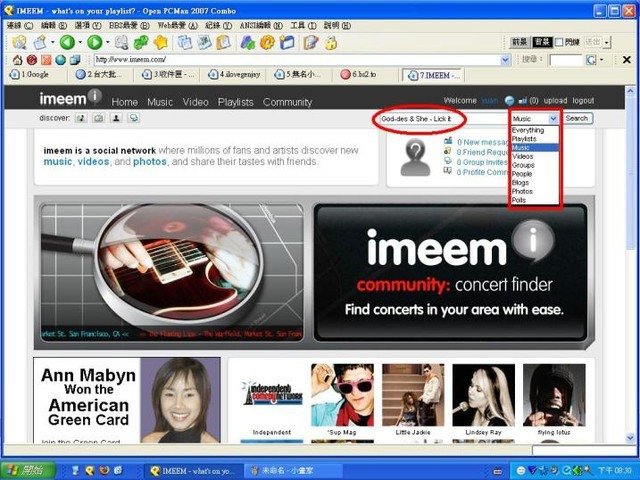The image size is (640, 480).
Task: Click the 開始 Start button
Action: 28,470
